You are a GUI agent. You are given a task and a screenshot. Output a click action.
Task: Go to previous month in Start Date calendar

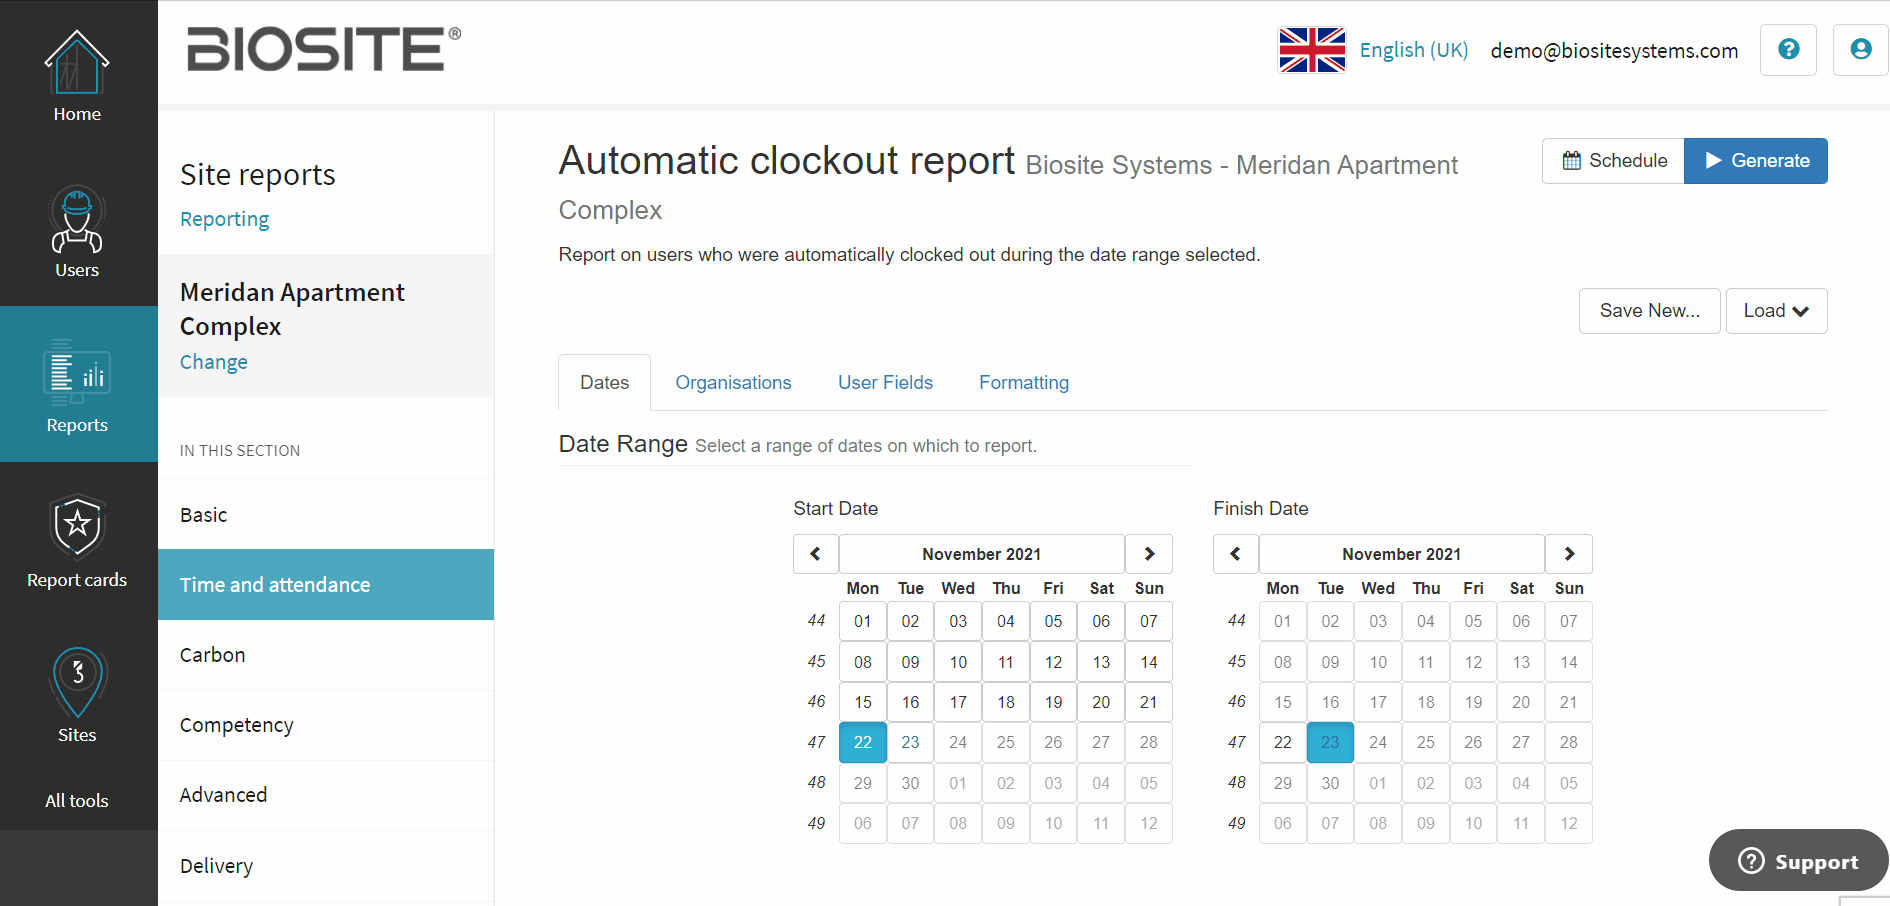point(816,554)
